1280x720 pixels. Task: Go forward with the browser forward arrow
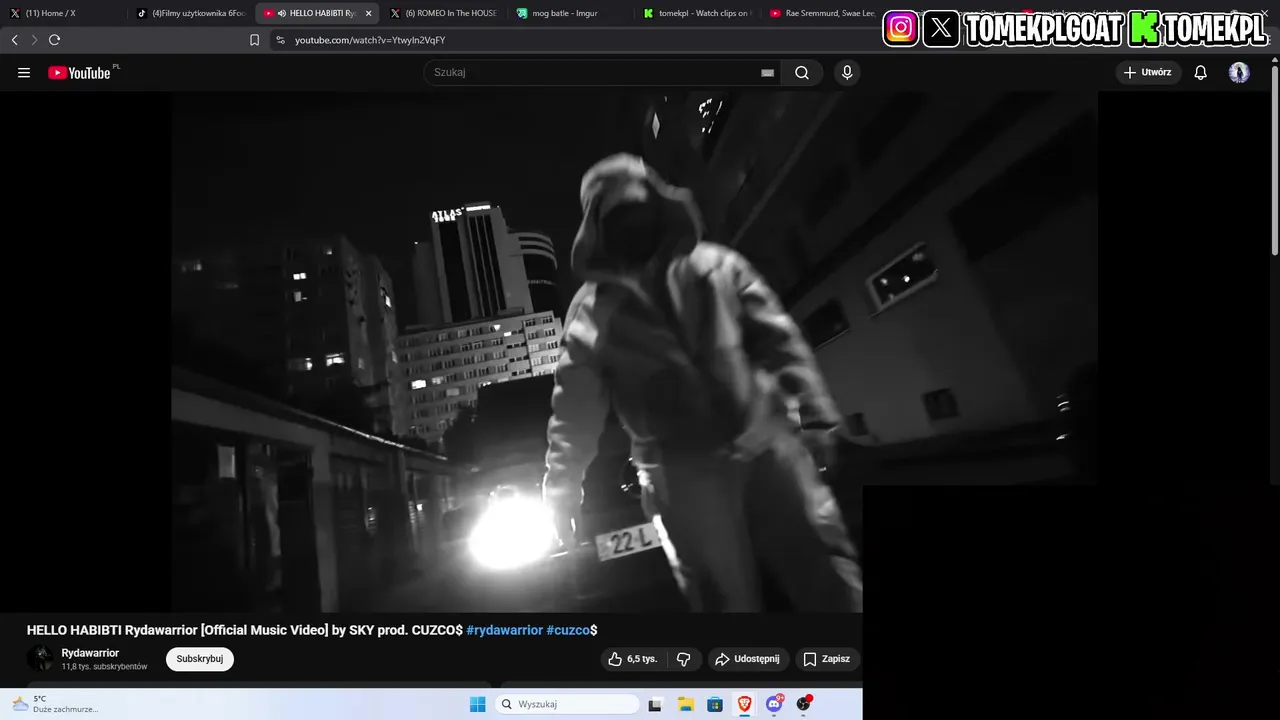pyautogui.click(x=34, y=40)
